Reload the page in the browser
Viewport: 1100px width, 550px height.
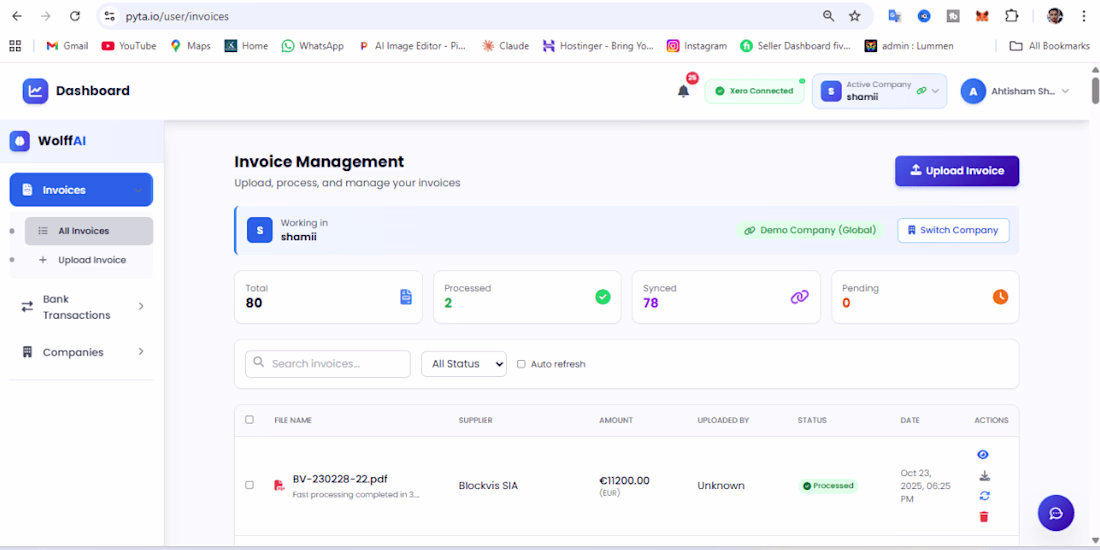click(75, 15)
